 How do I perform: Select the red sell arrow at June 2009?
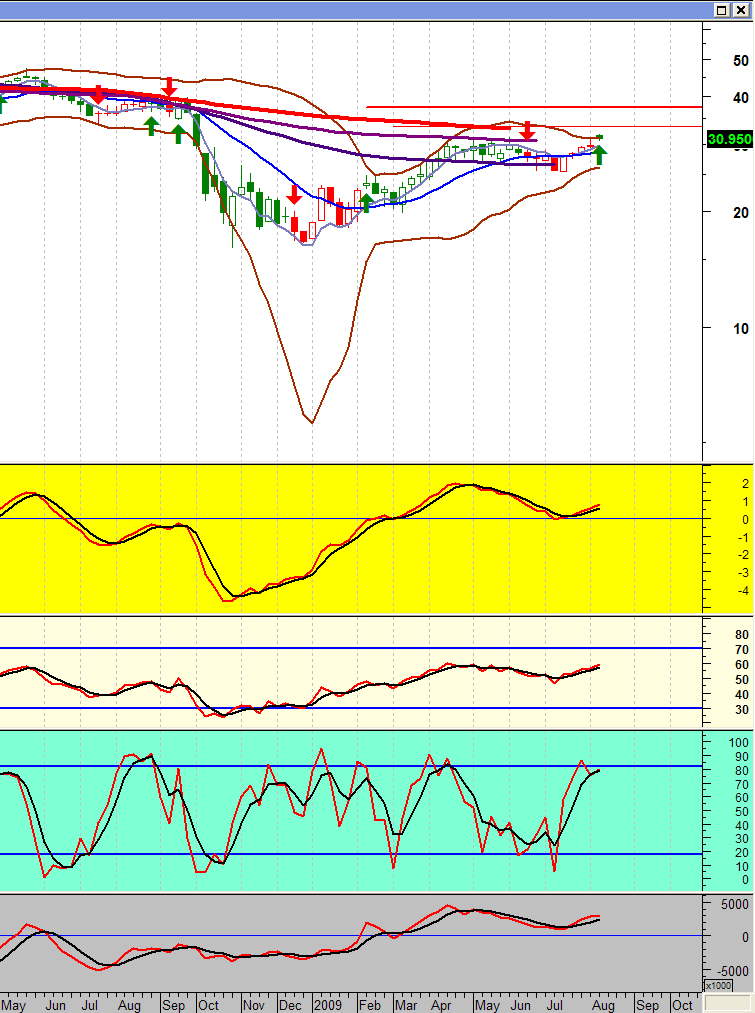tap(528, 131)
